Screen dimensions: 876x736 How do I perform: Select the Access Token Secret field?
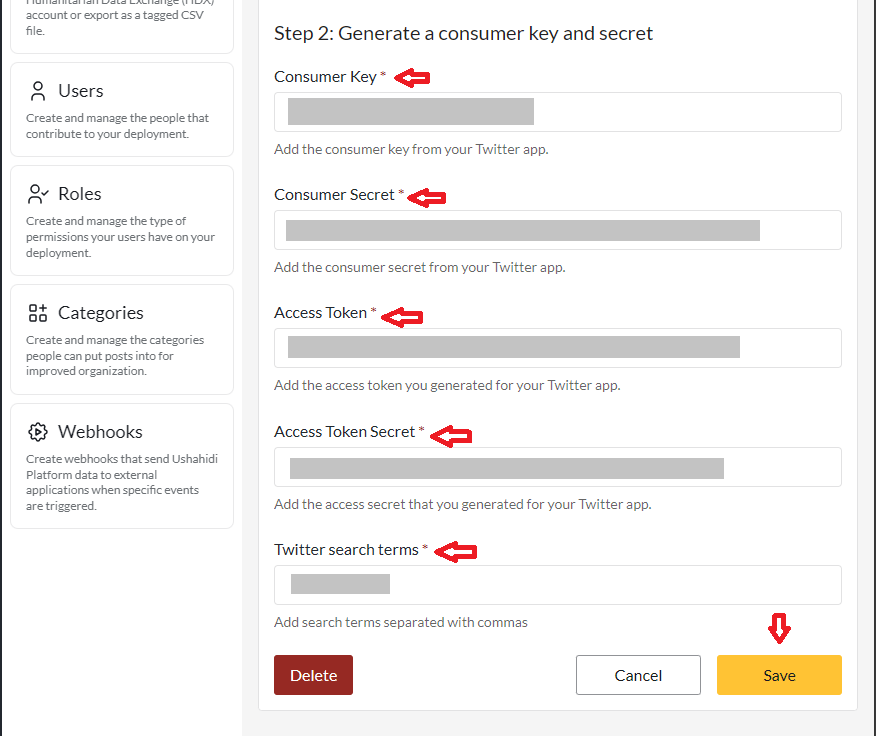(557, 467)
